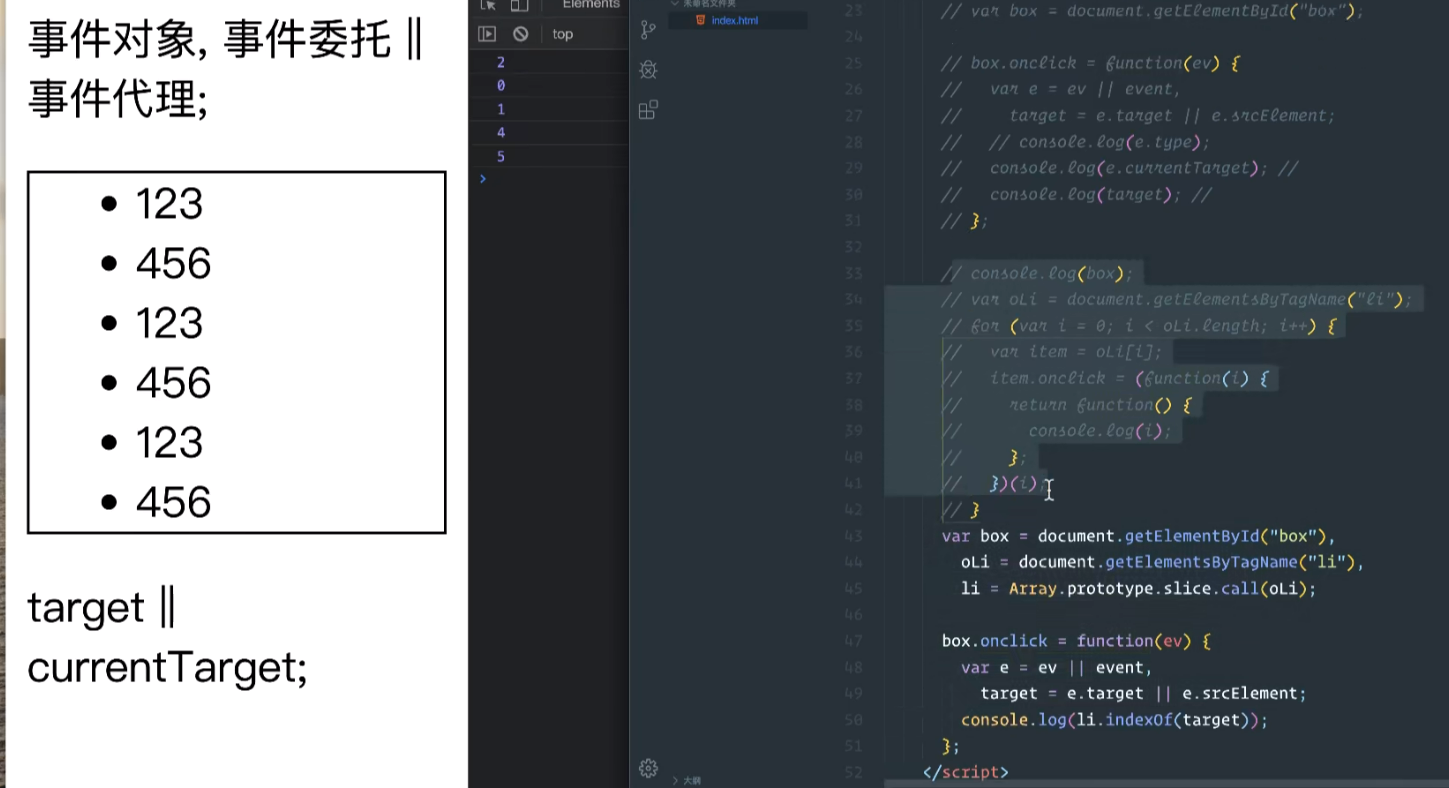
Task: Click code line var e = ev || event on line 48
Action: click(x=1056, y=667)
